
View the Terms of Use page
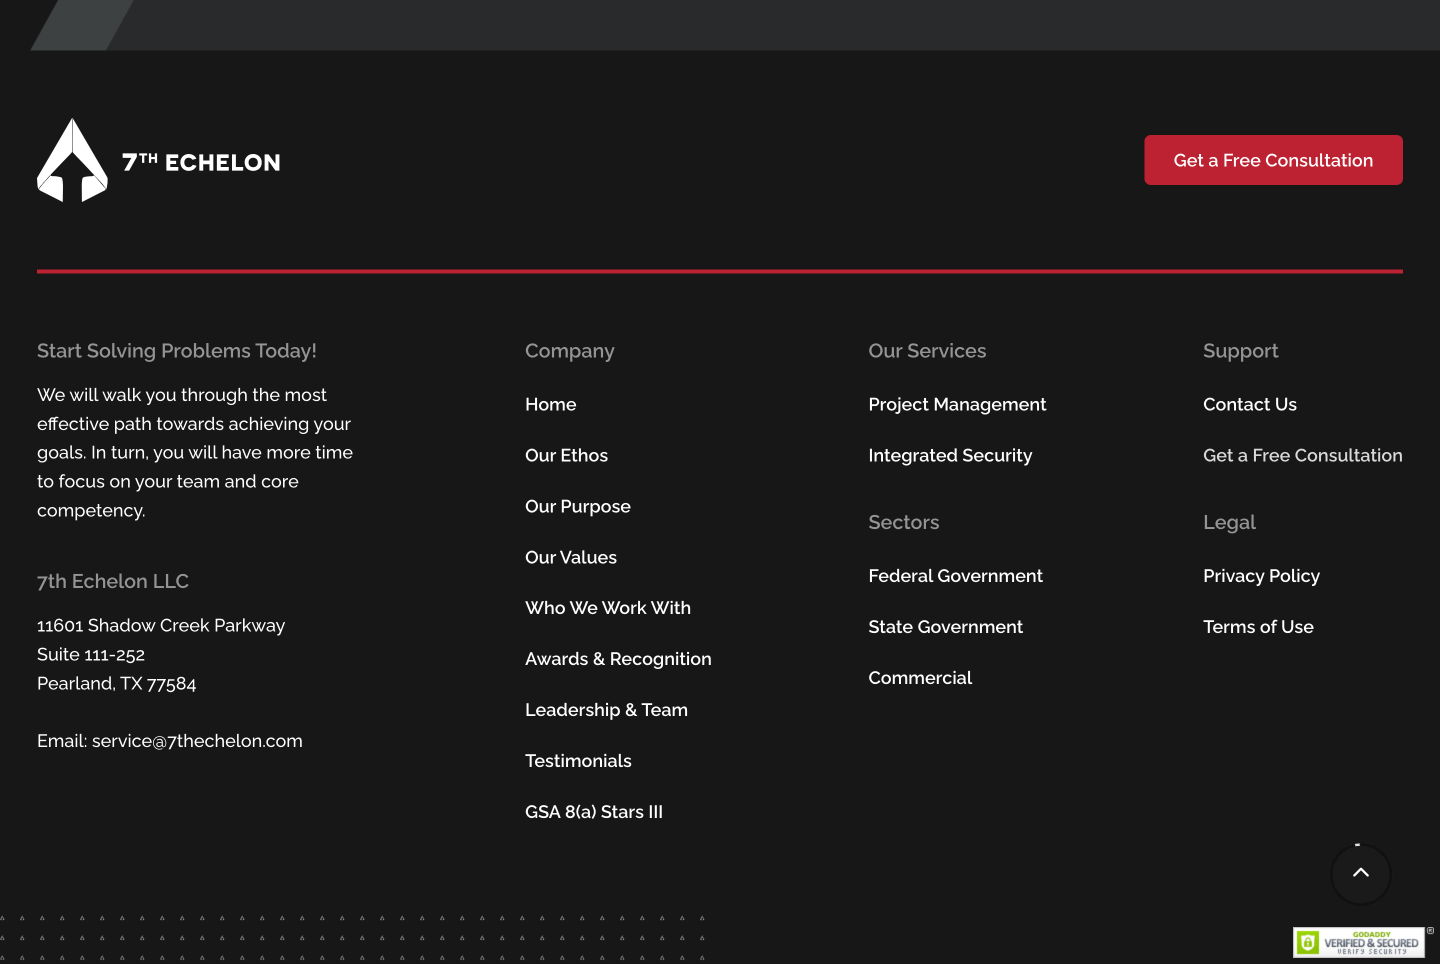tap(1257, 627)
